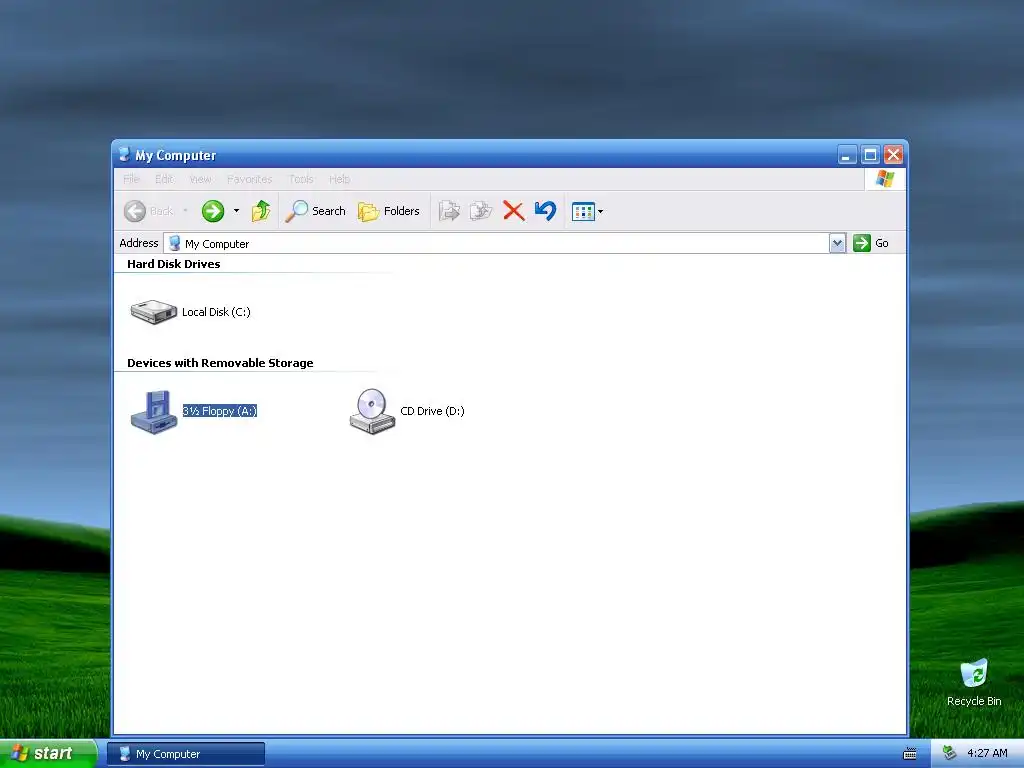Click the CD Drive (D:) label
The width and height of the screenshot is (1024, 768).
tap(432, 411)
